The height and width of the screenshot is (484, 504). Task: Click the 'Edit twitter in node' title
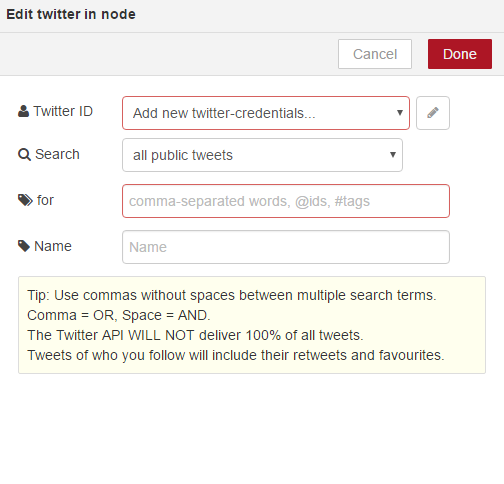point(71,14)
